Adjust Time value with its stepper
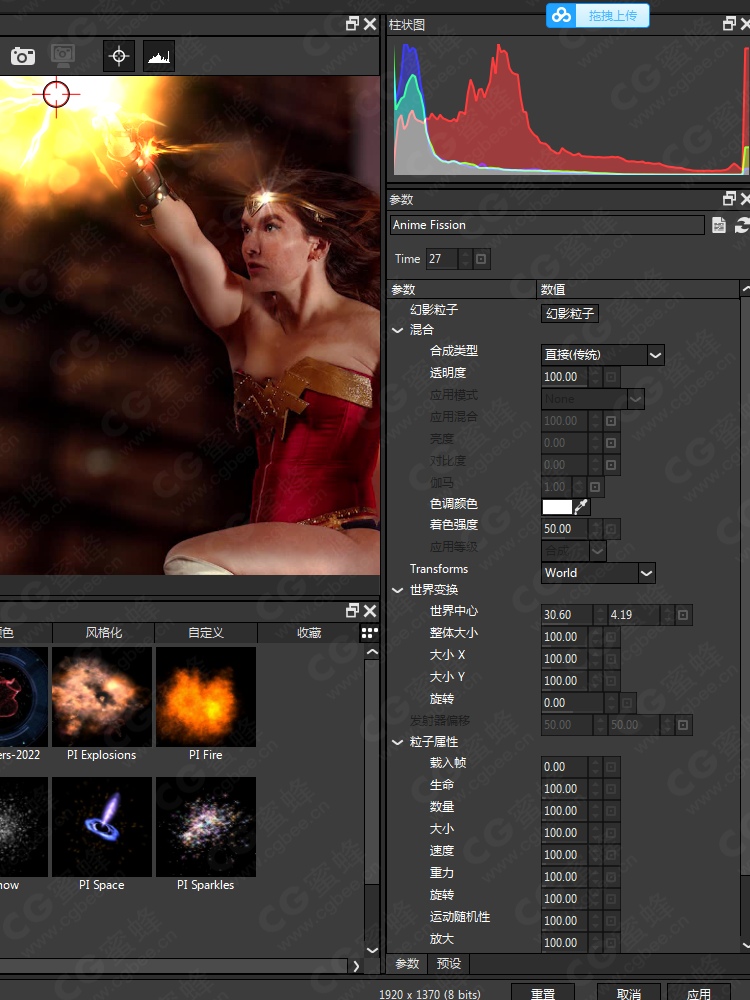 pyautogui.click(x=466, y=259)
